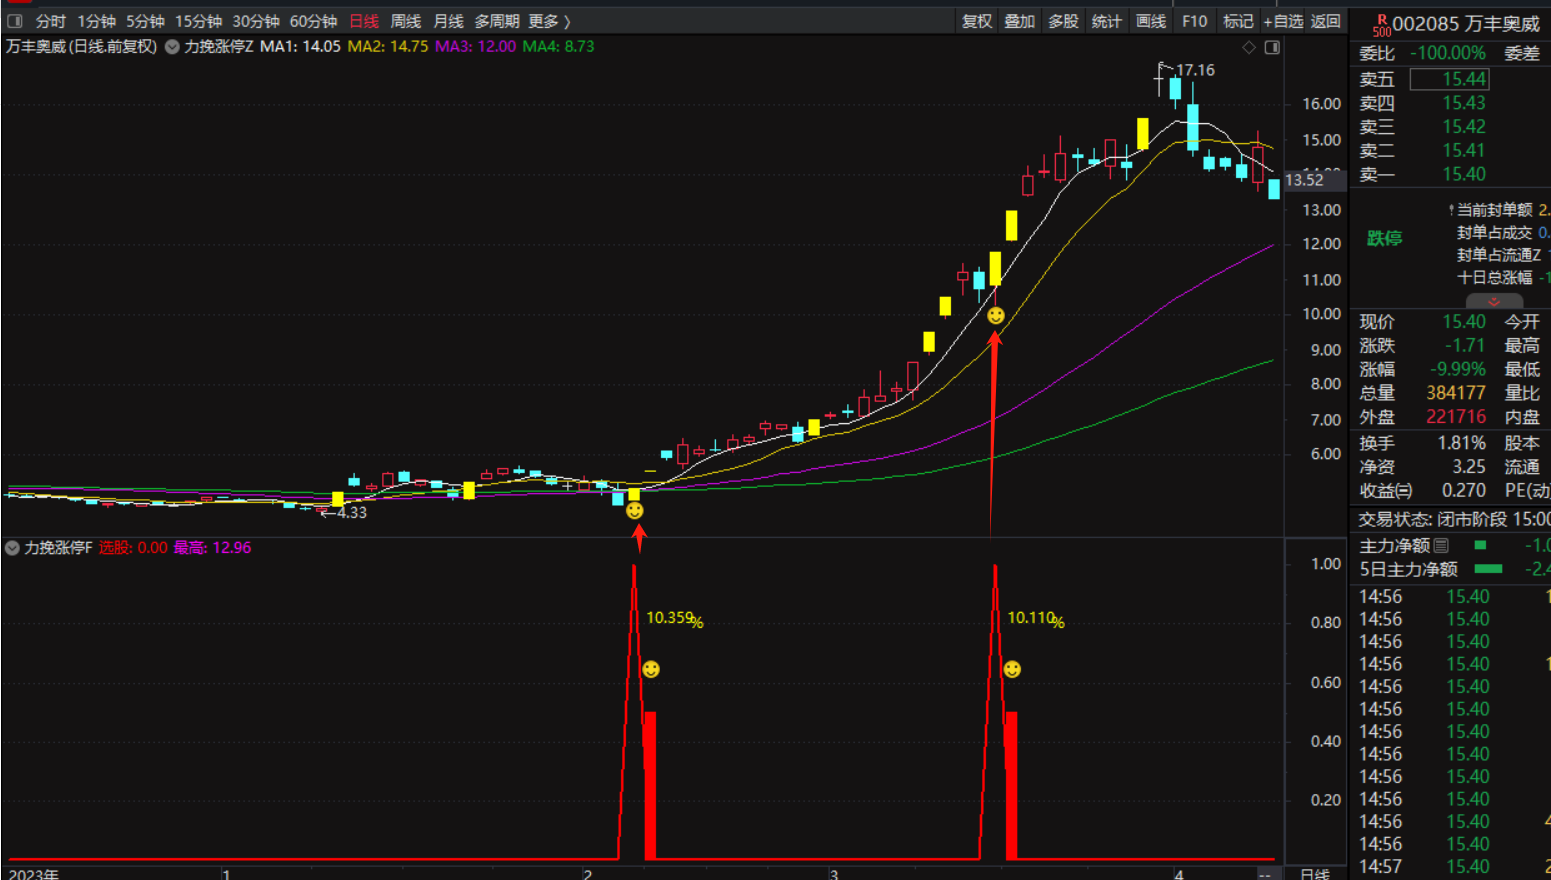This screenshot has height=880, width=1551.
Task: Open the 力挽狂停F sub-indicator dropdown
Action: [x=12, y=548]
